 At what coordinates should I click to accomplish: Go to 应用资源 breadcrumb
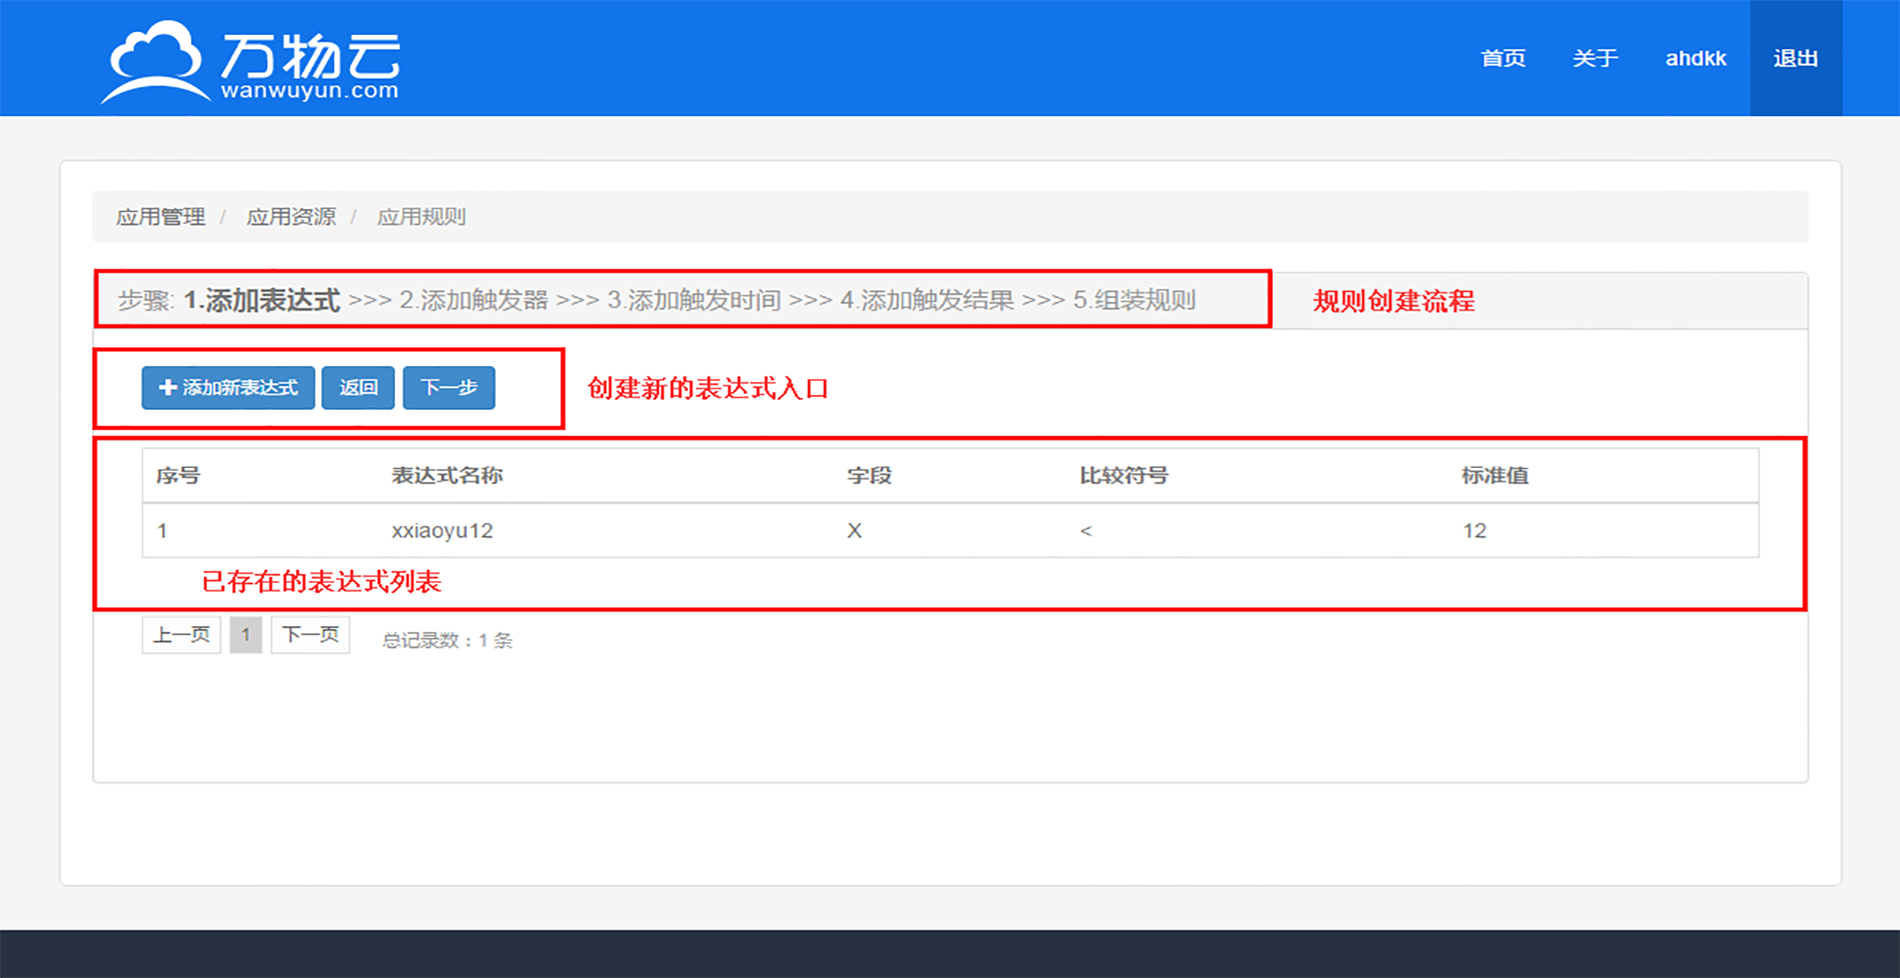pyautogui.click(x=291, y=217)
